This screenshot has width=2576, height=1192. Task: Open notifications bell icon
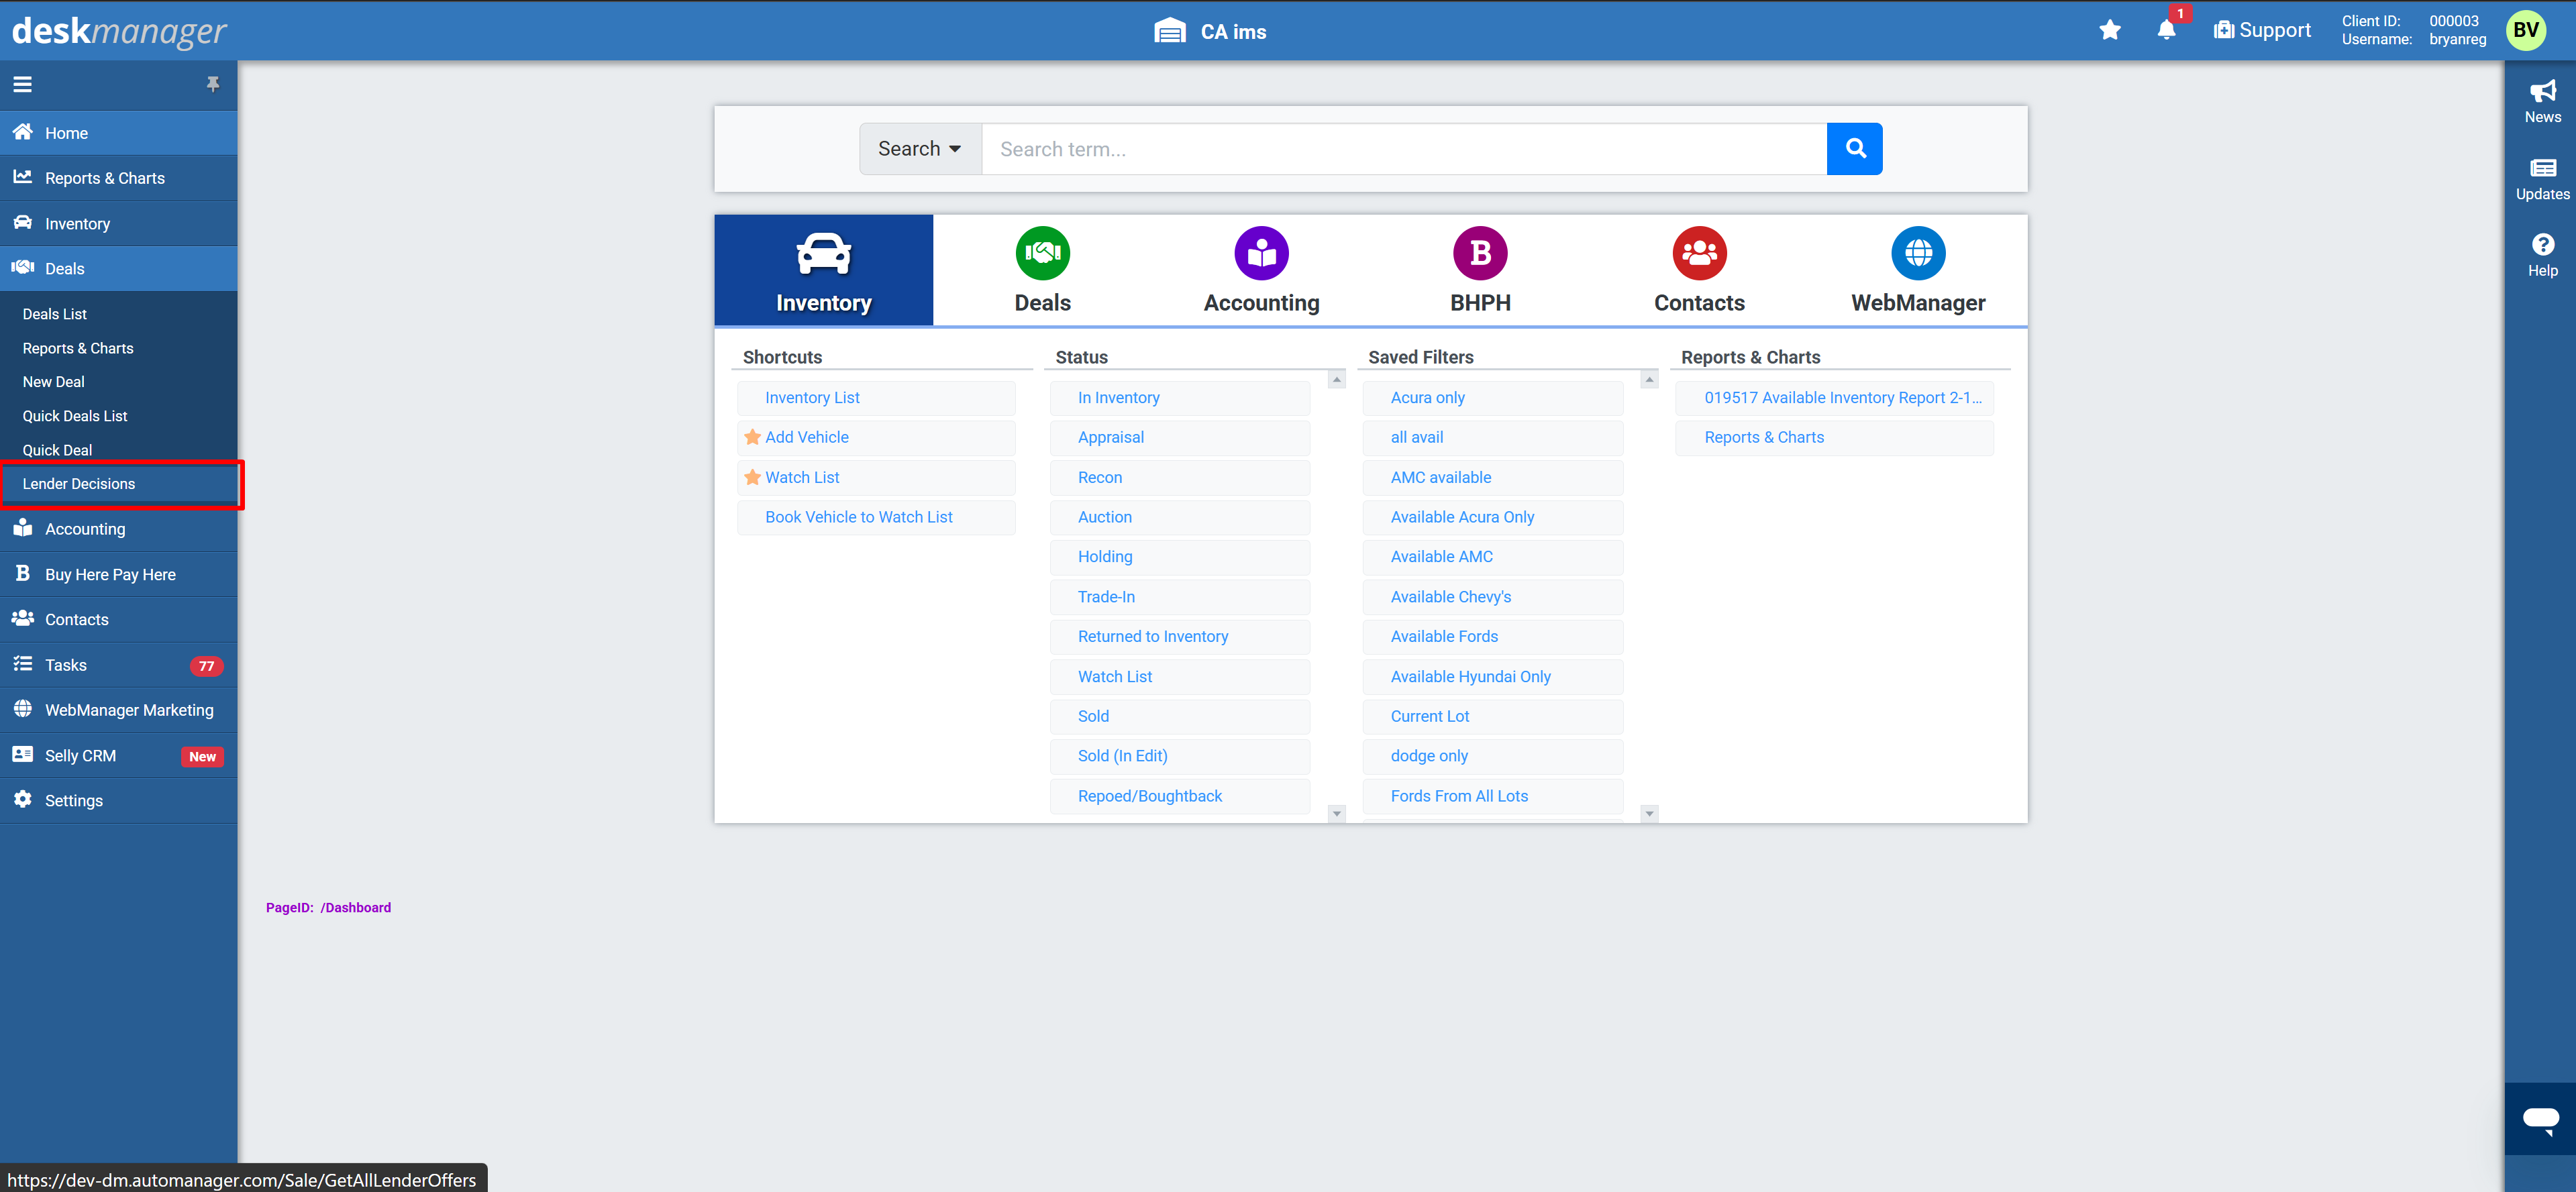pyautogui.click(x=2166, y=30)
